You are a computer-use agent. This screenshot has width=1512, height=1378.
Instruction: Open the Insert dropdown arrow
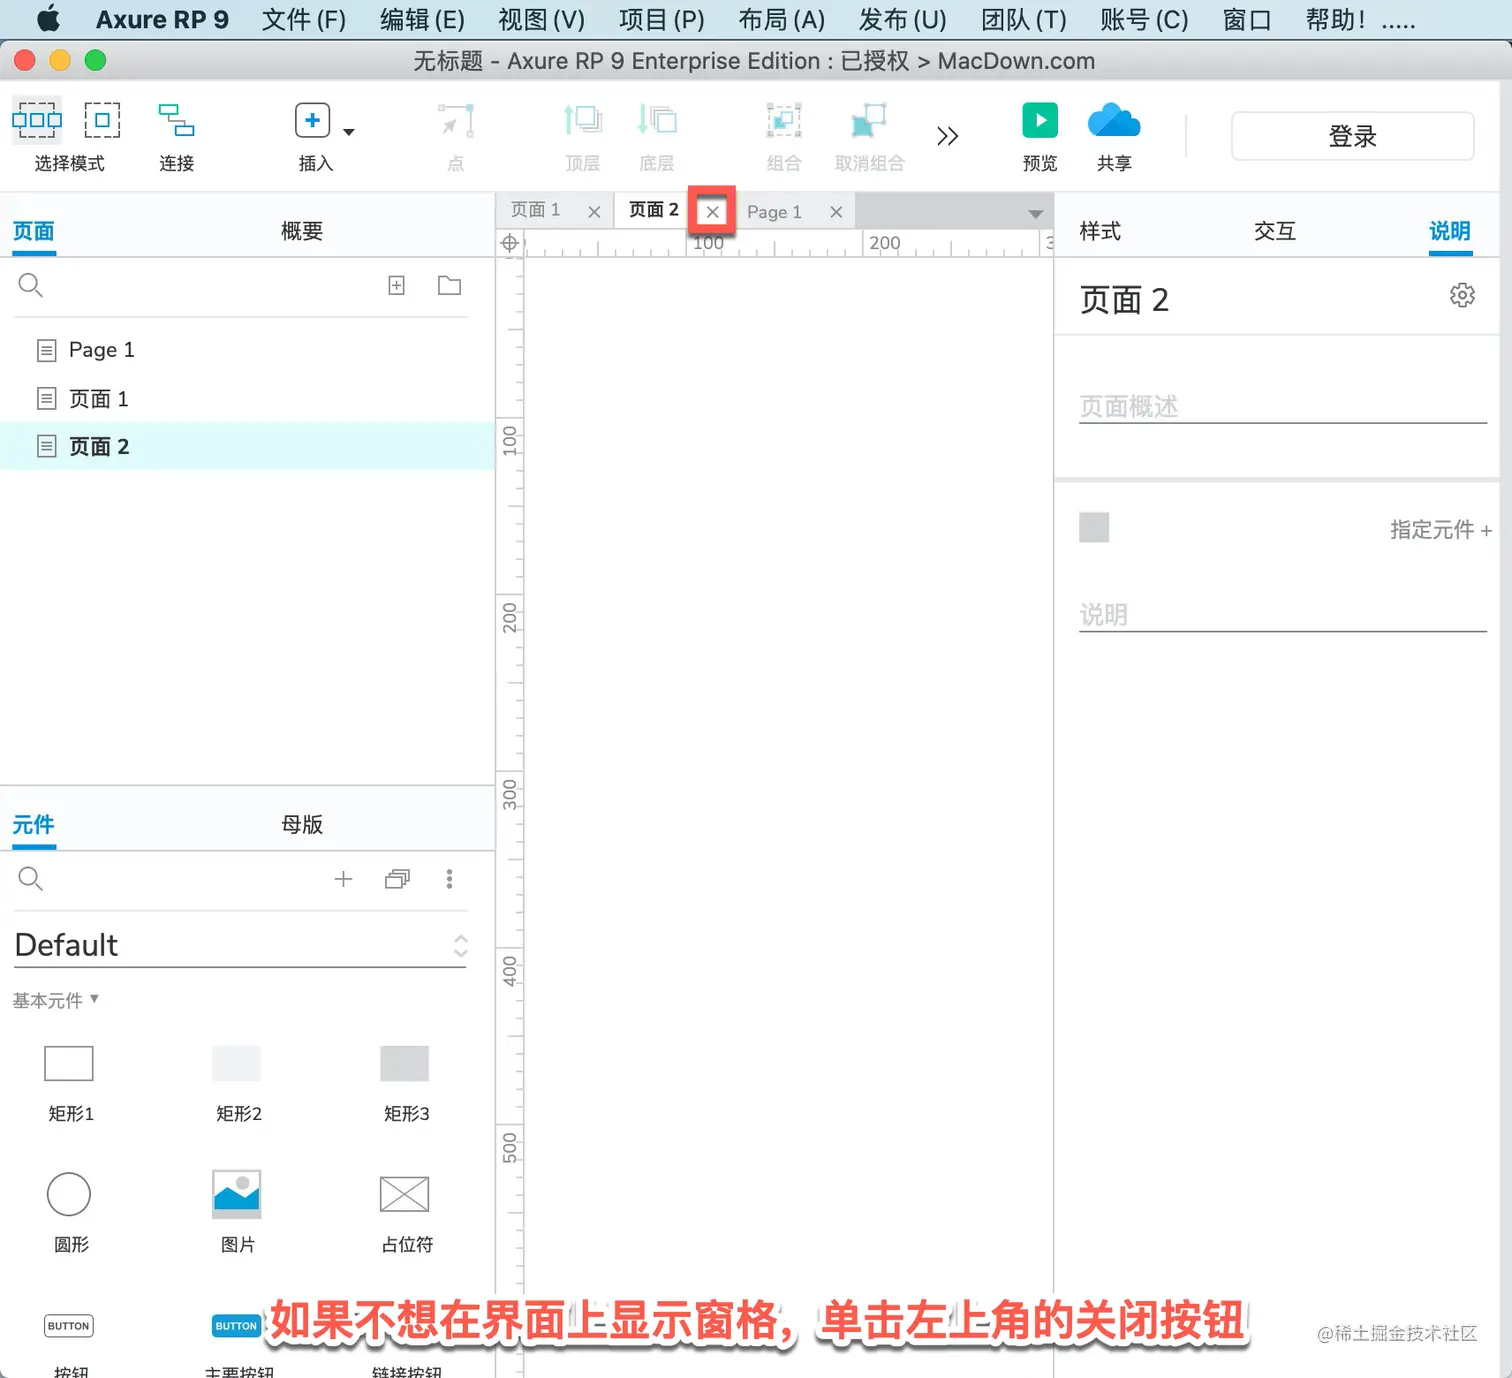tap(349, 132)
